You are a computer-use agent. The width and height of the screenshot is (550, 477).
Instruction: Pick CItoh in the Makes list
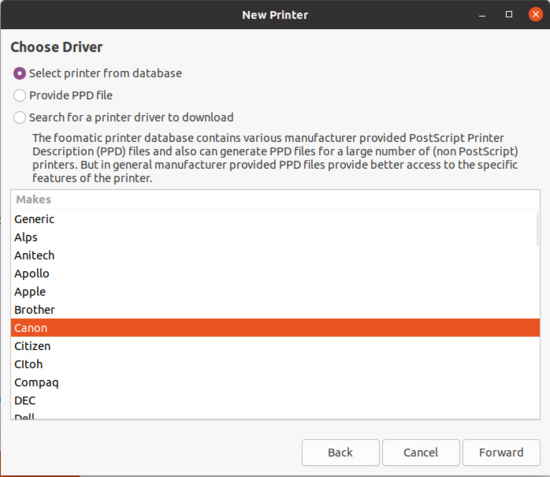[274, 364]
